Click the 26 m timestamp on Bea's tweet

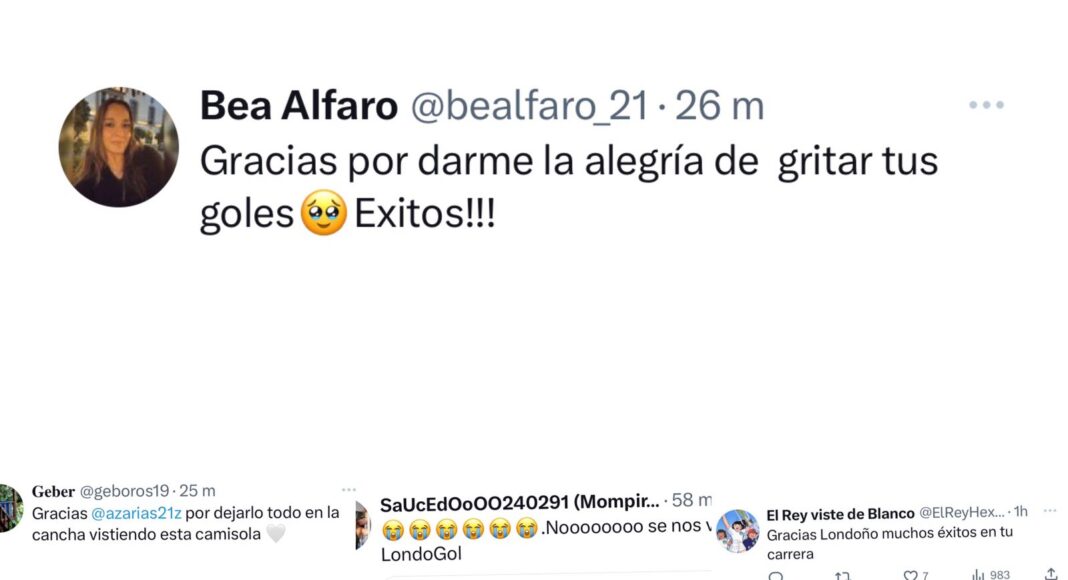pos(719,106)
